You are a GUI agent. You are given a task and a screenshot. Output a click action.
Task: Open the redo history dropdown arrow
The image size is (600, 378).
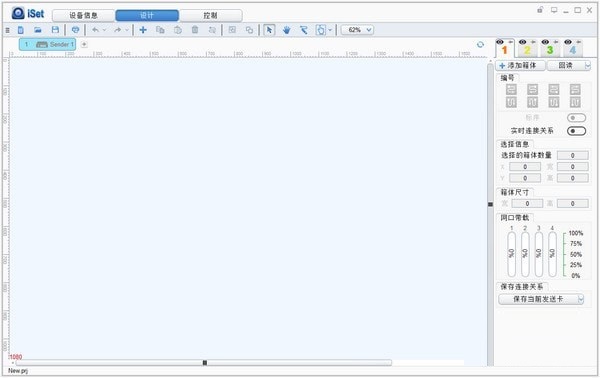click(x=127, y=30)
